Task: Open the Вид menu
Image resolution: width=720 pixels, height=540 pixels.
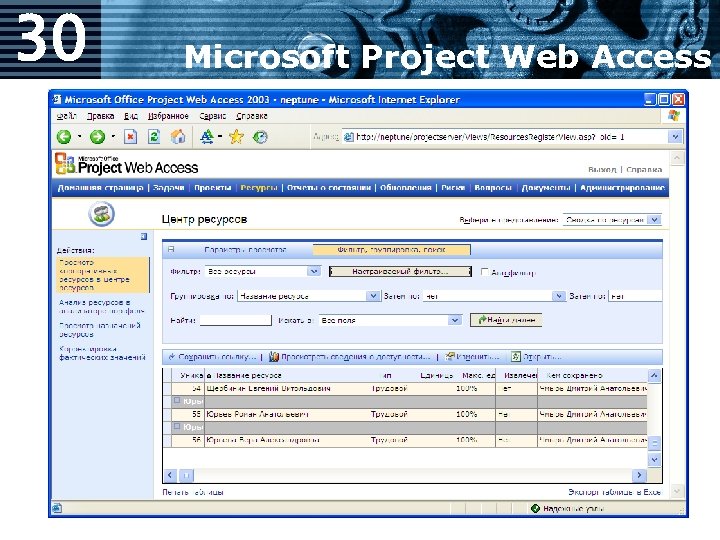Action: click(x=131, y=116)
